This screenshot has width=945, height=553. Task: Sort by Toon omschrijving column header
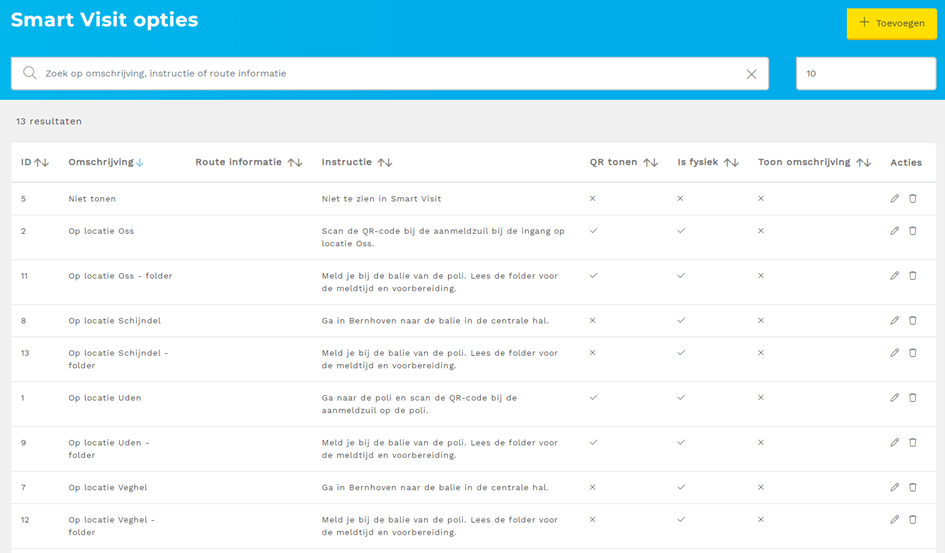coord(814,162)
